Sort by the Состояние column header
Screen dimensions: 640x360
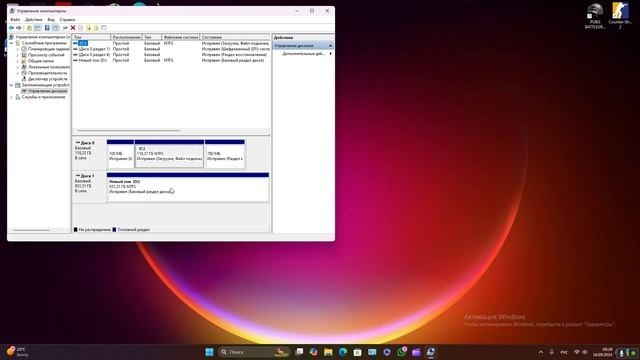235,37
